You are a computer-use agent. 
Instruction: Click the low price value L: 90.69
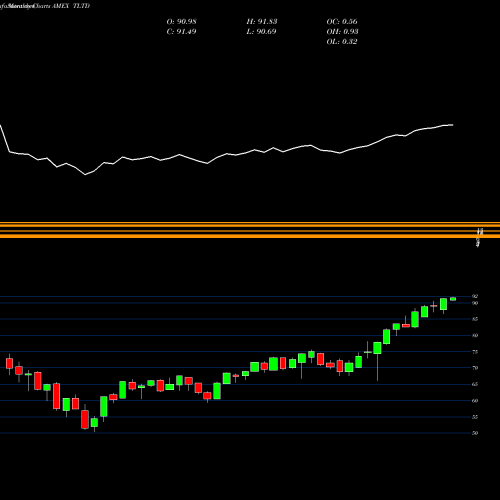pos(262,32)
